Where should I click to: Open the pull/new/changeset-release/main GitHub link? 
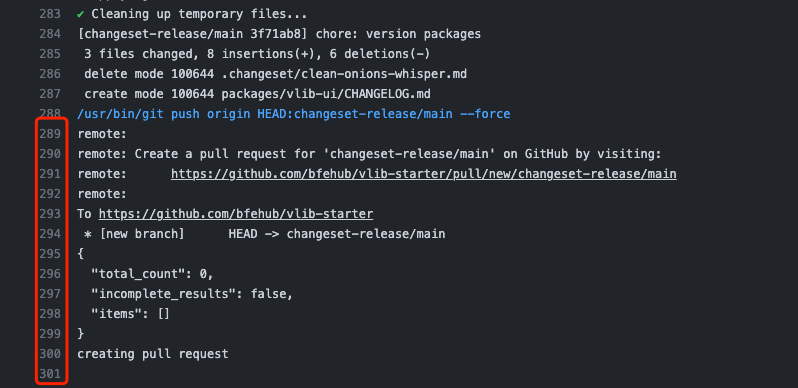point(423,174)
